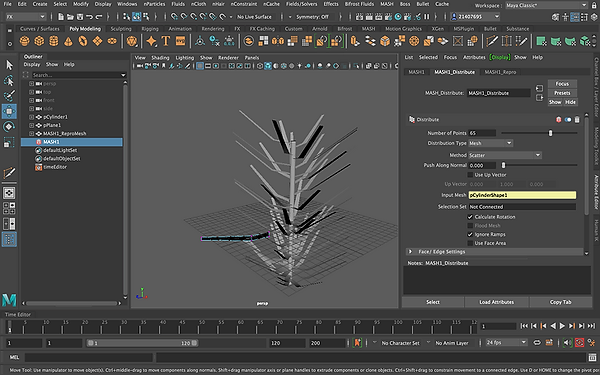
Task: Toggle playback loop mode icon
Action: coord(537,342)
